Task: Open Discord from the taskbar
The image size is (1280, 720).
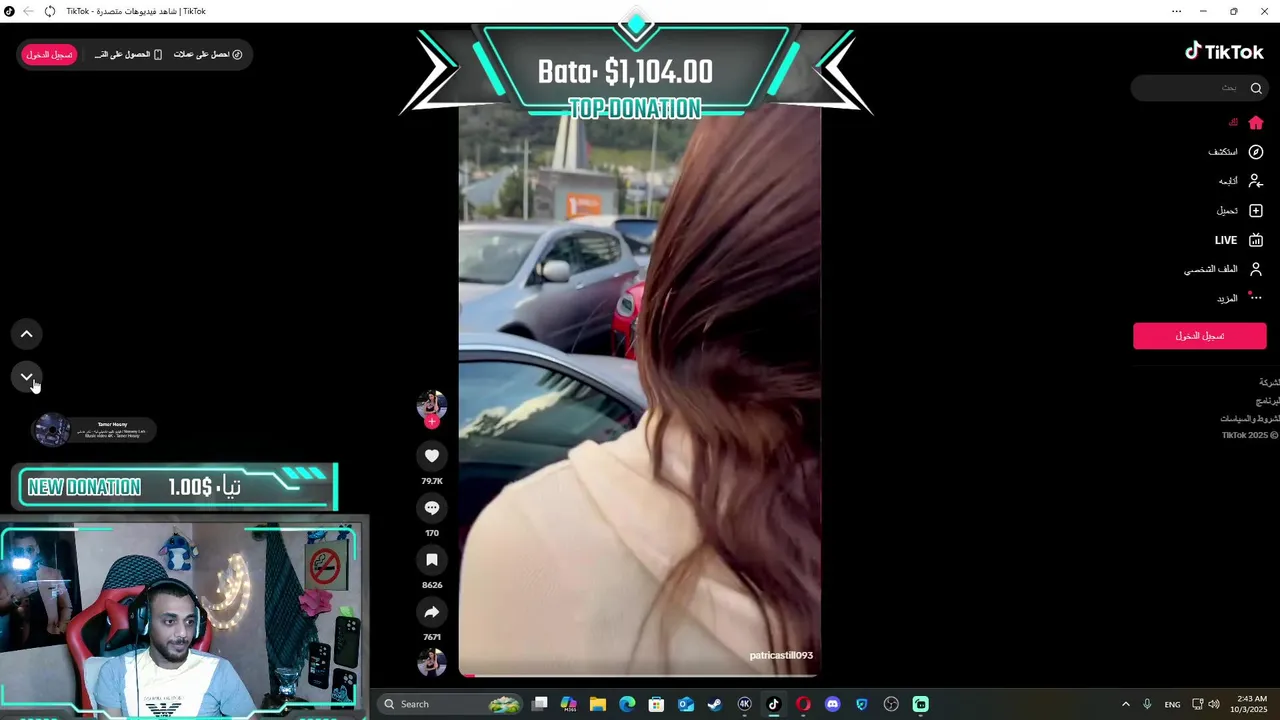Action: 832,704
